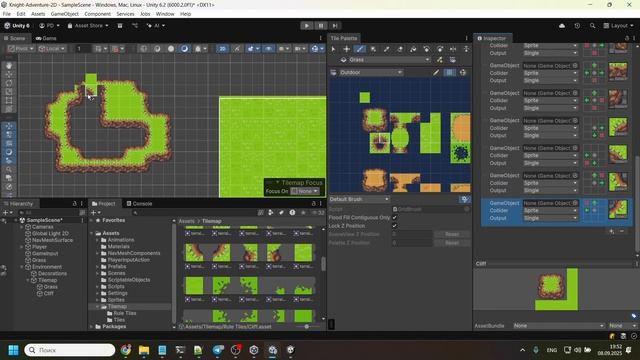Open the Window menu
The image size is (640, 360).
(x=165, y=14)
